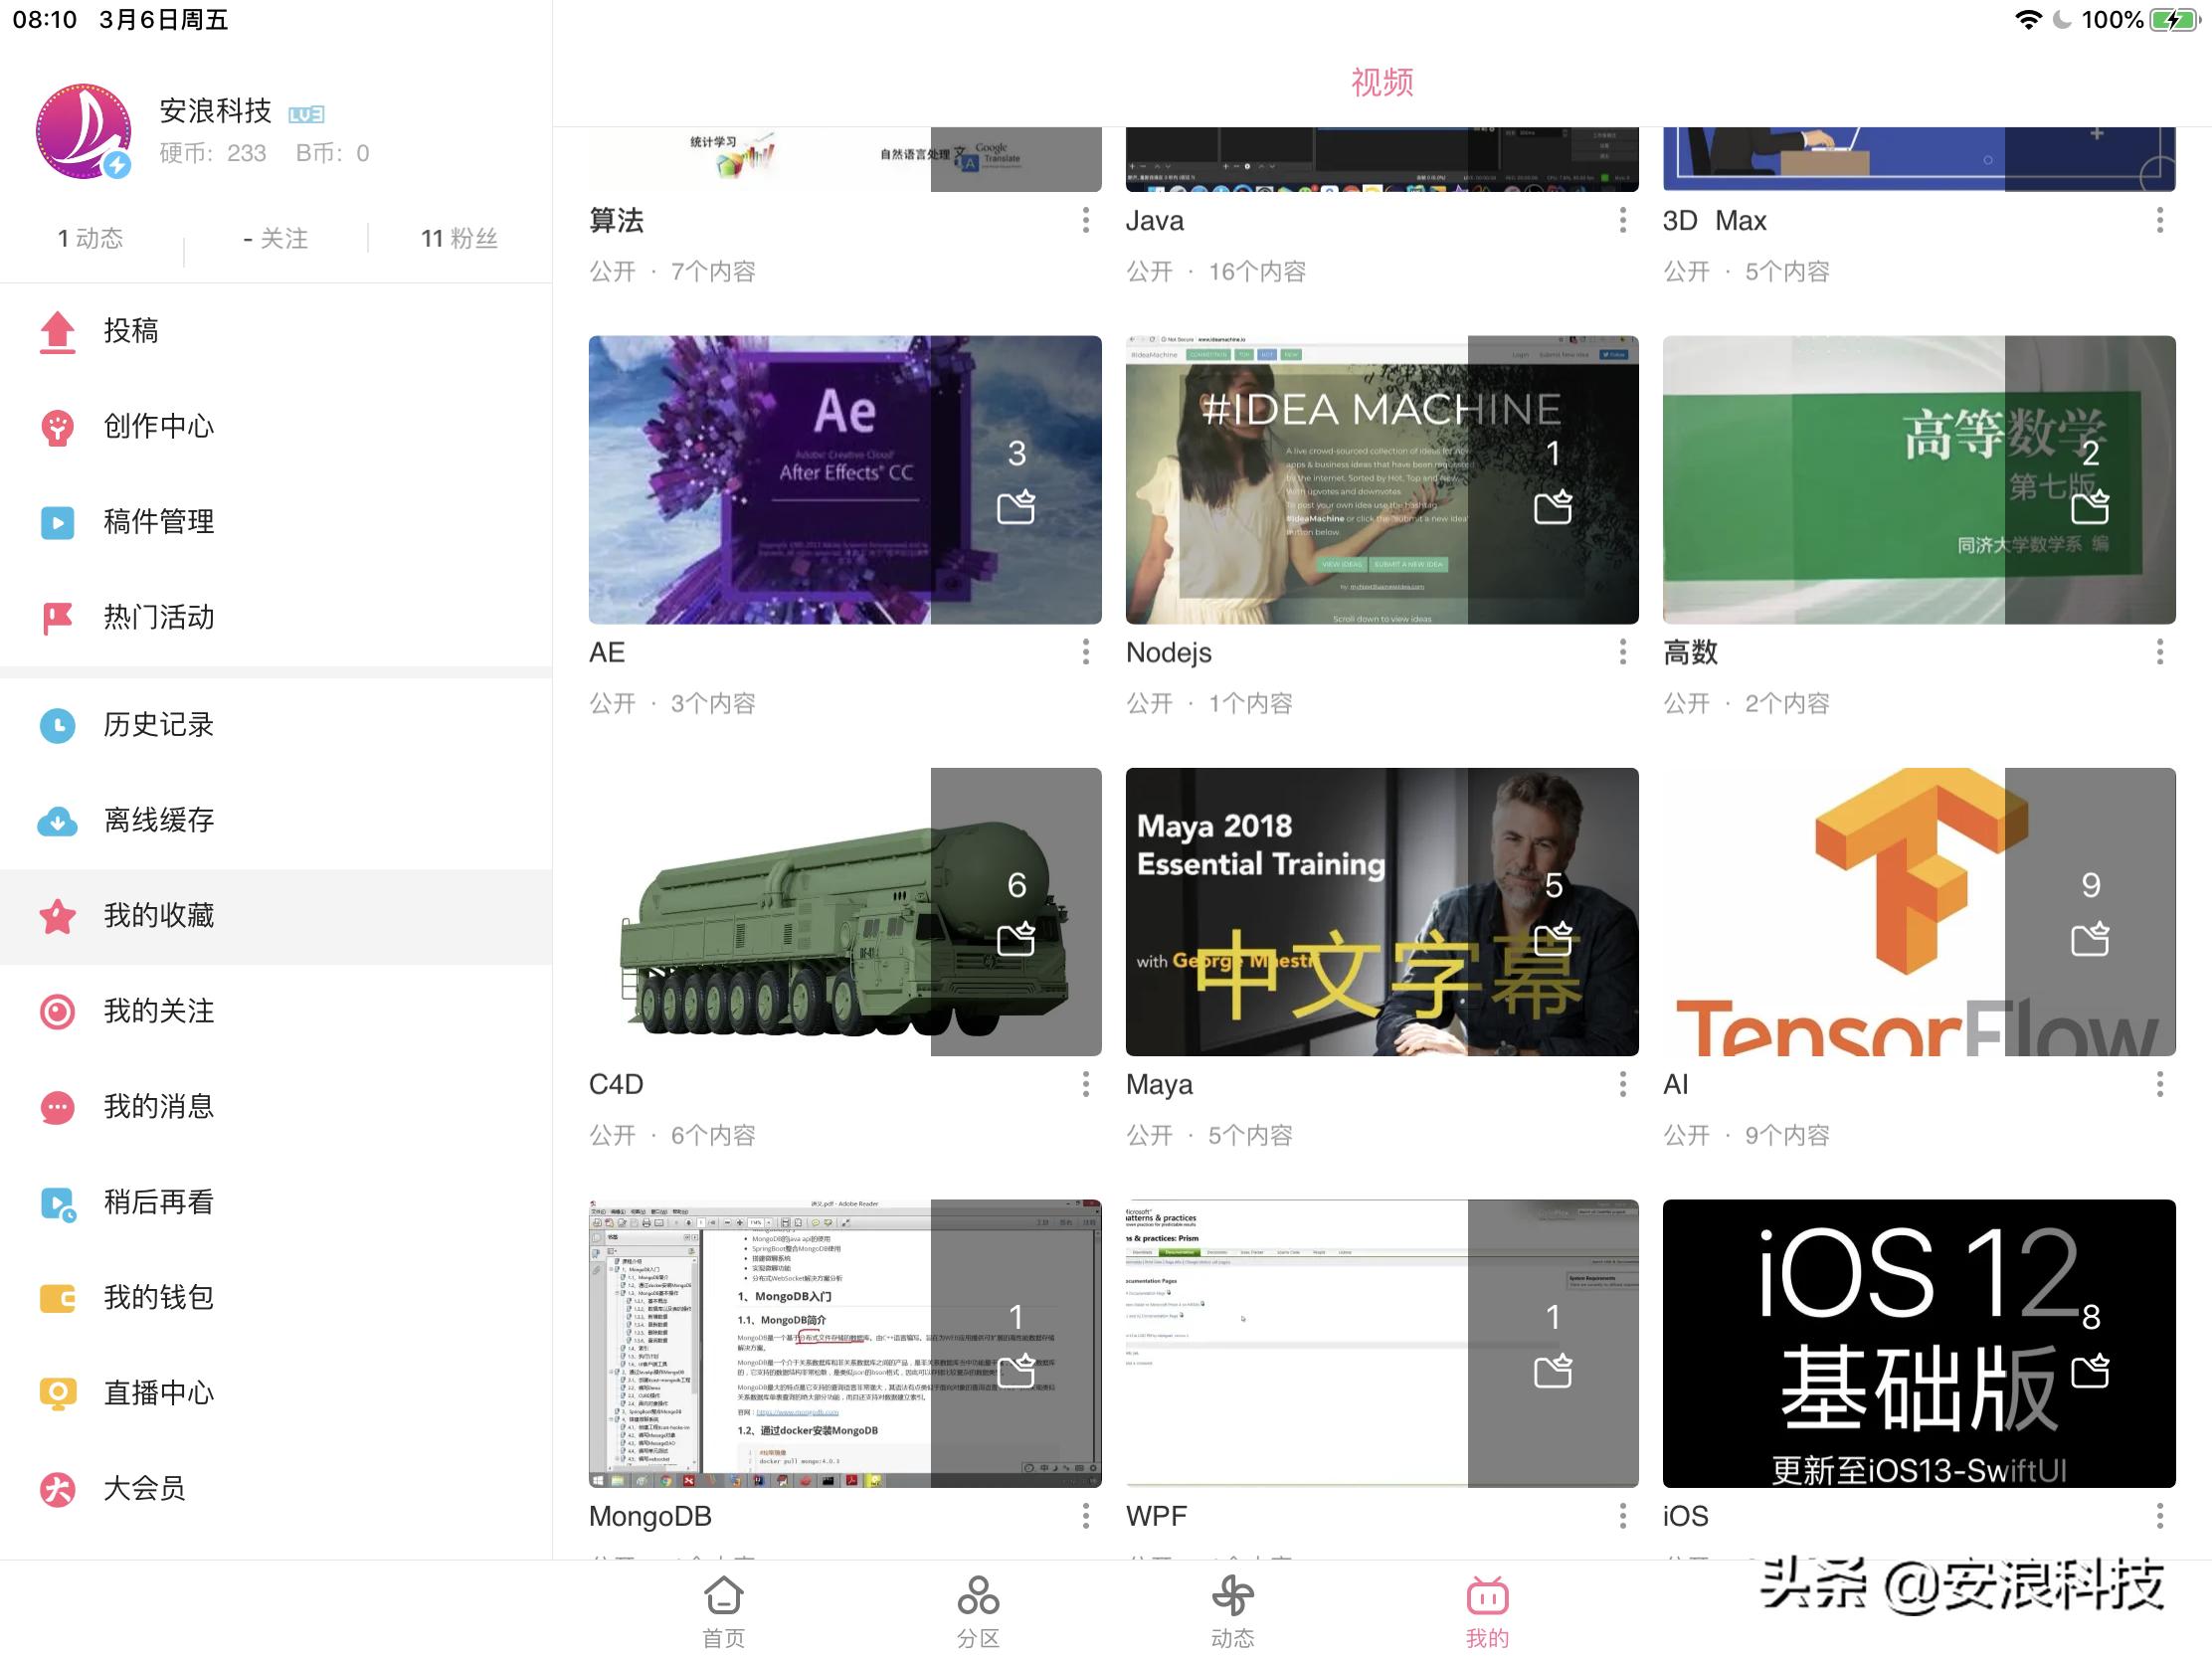Click the history clock icon

(57, 725)
